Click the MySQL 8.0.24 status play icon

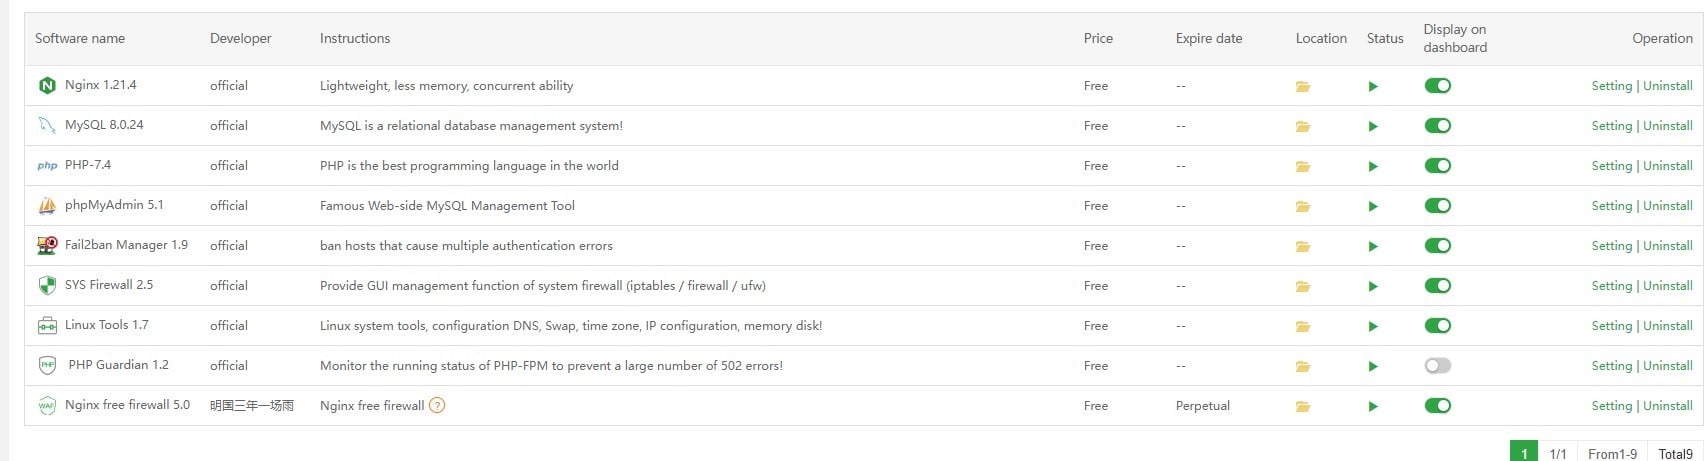[x=1373, y=126]
